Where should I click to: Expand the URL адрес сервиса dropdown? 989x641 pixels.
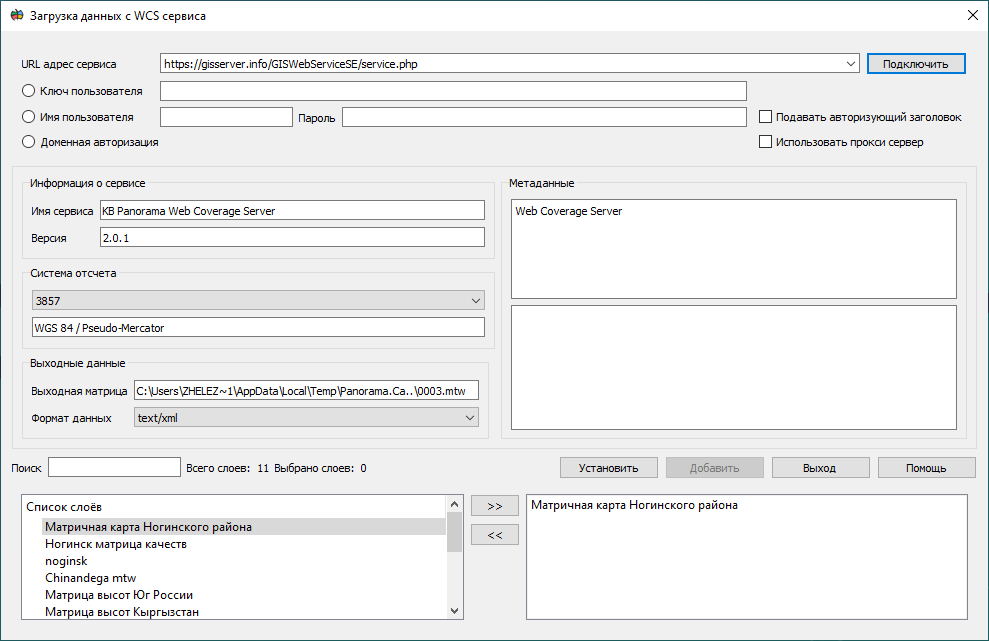[851, 64]
